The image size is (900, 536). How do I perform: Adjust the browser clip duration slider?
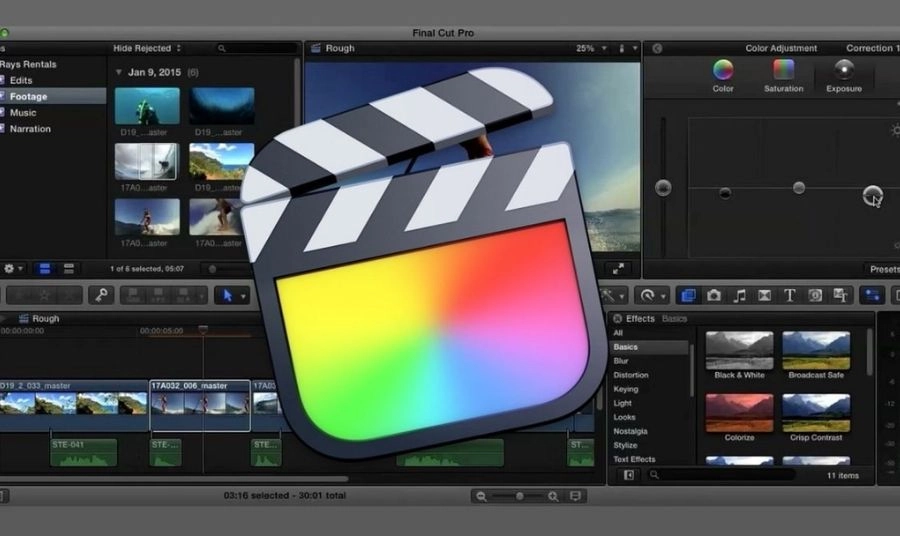click(212, 269)
